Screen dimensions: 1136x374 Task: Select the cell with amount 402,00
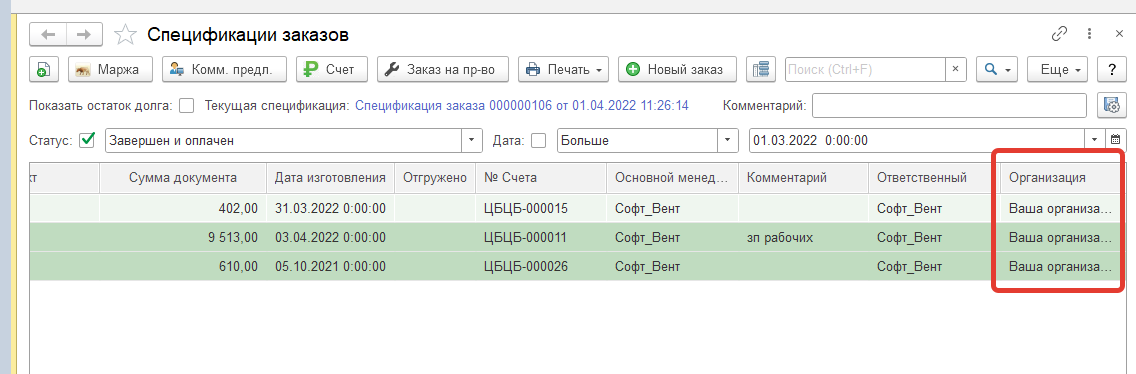183,209
